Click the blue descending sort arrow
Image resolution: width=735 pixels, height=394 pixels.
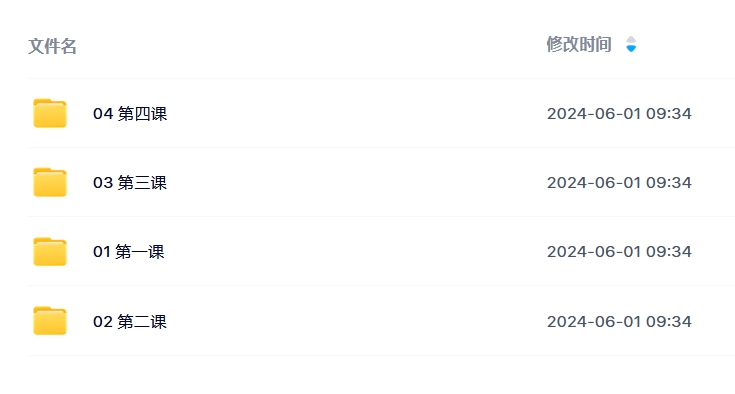[631, 49]
